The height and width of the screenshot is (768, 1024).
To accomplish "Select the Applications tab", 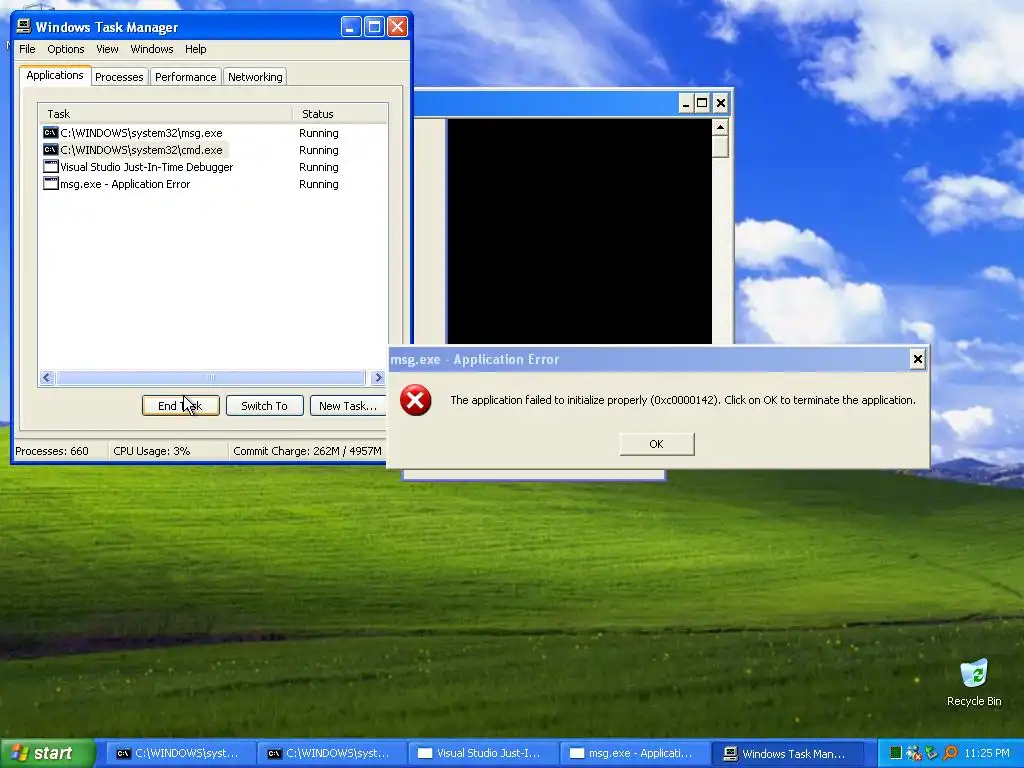I will 55,75.
